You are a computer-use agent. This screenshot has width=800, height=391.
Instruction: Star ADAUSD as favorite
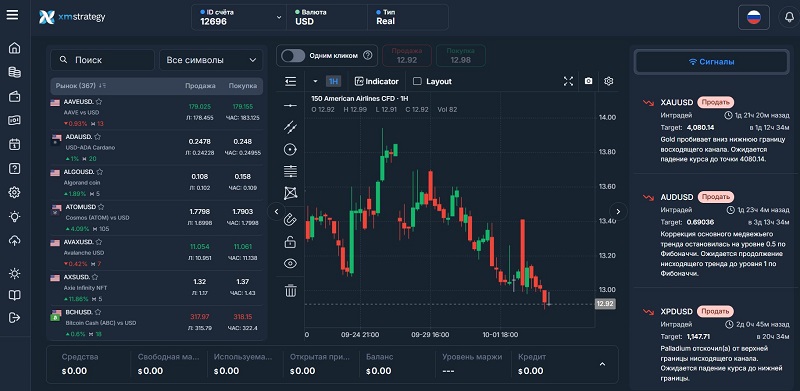pos(97,137)
